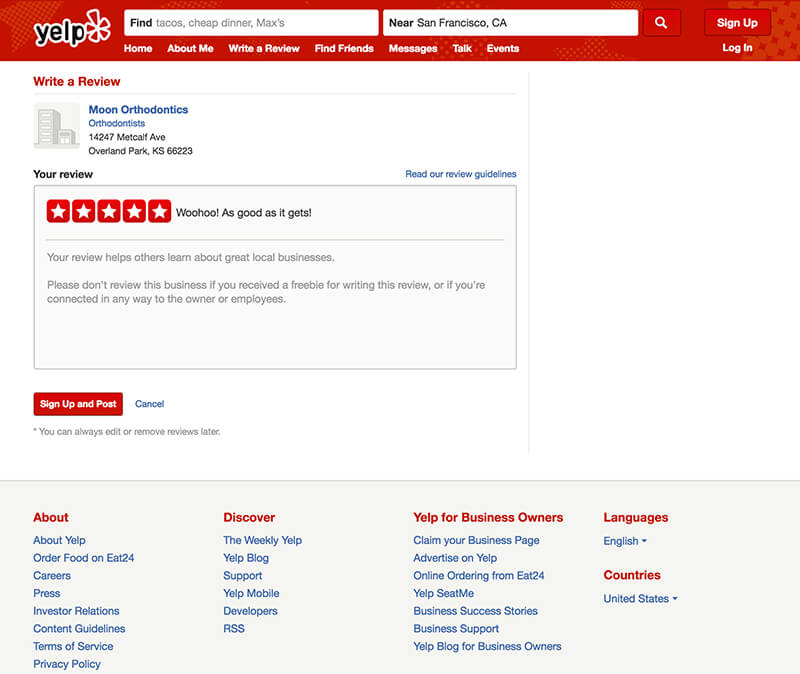The height and width of the screenshot is (674, 800).
Task: Click the Moon Orthodontics building thumbnail
Action: [x=56, y=126]
